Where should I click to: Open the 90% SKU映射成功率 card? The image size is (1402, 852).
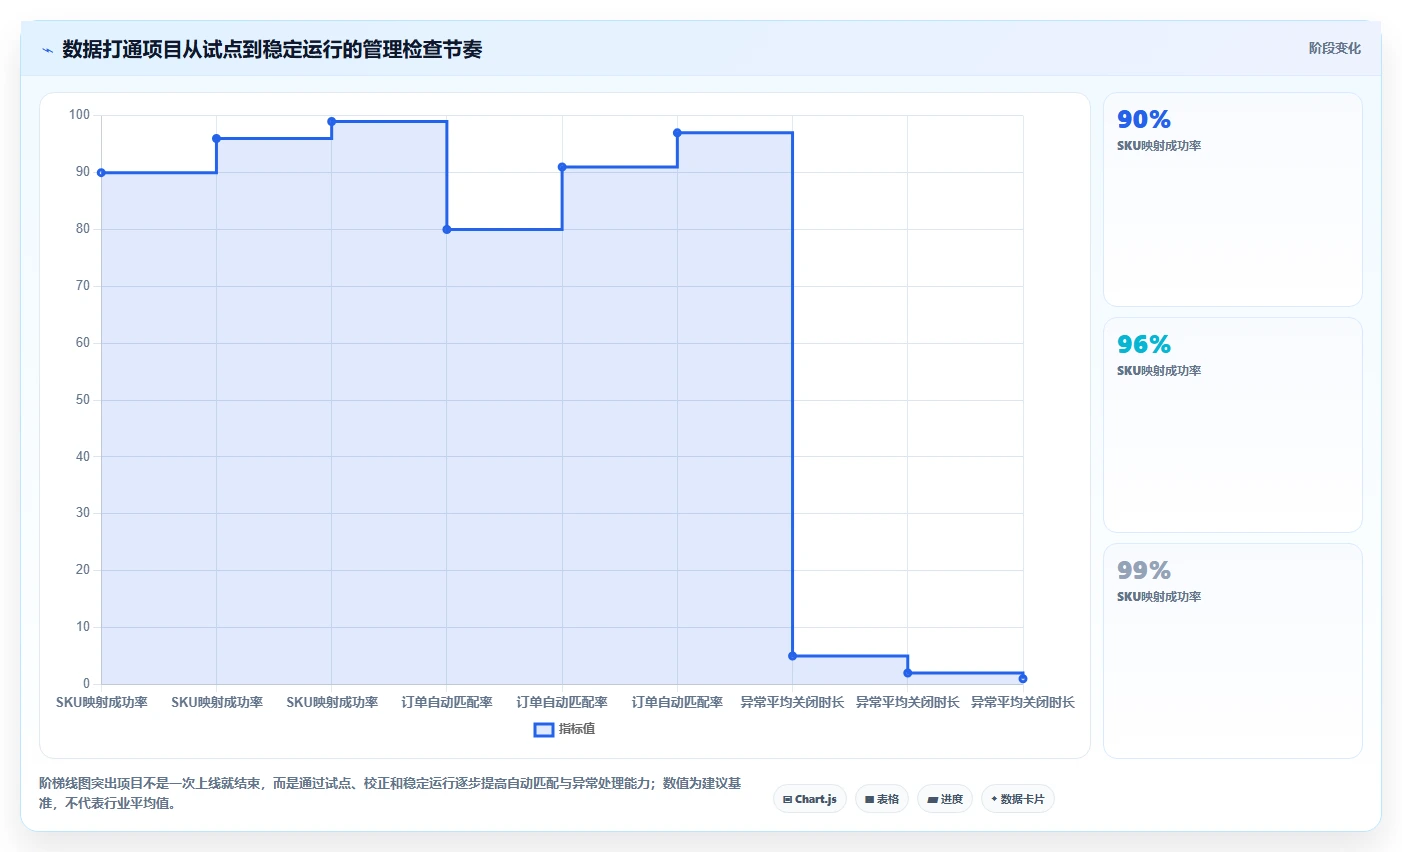[1232, 199]
